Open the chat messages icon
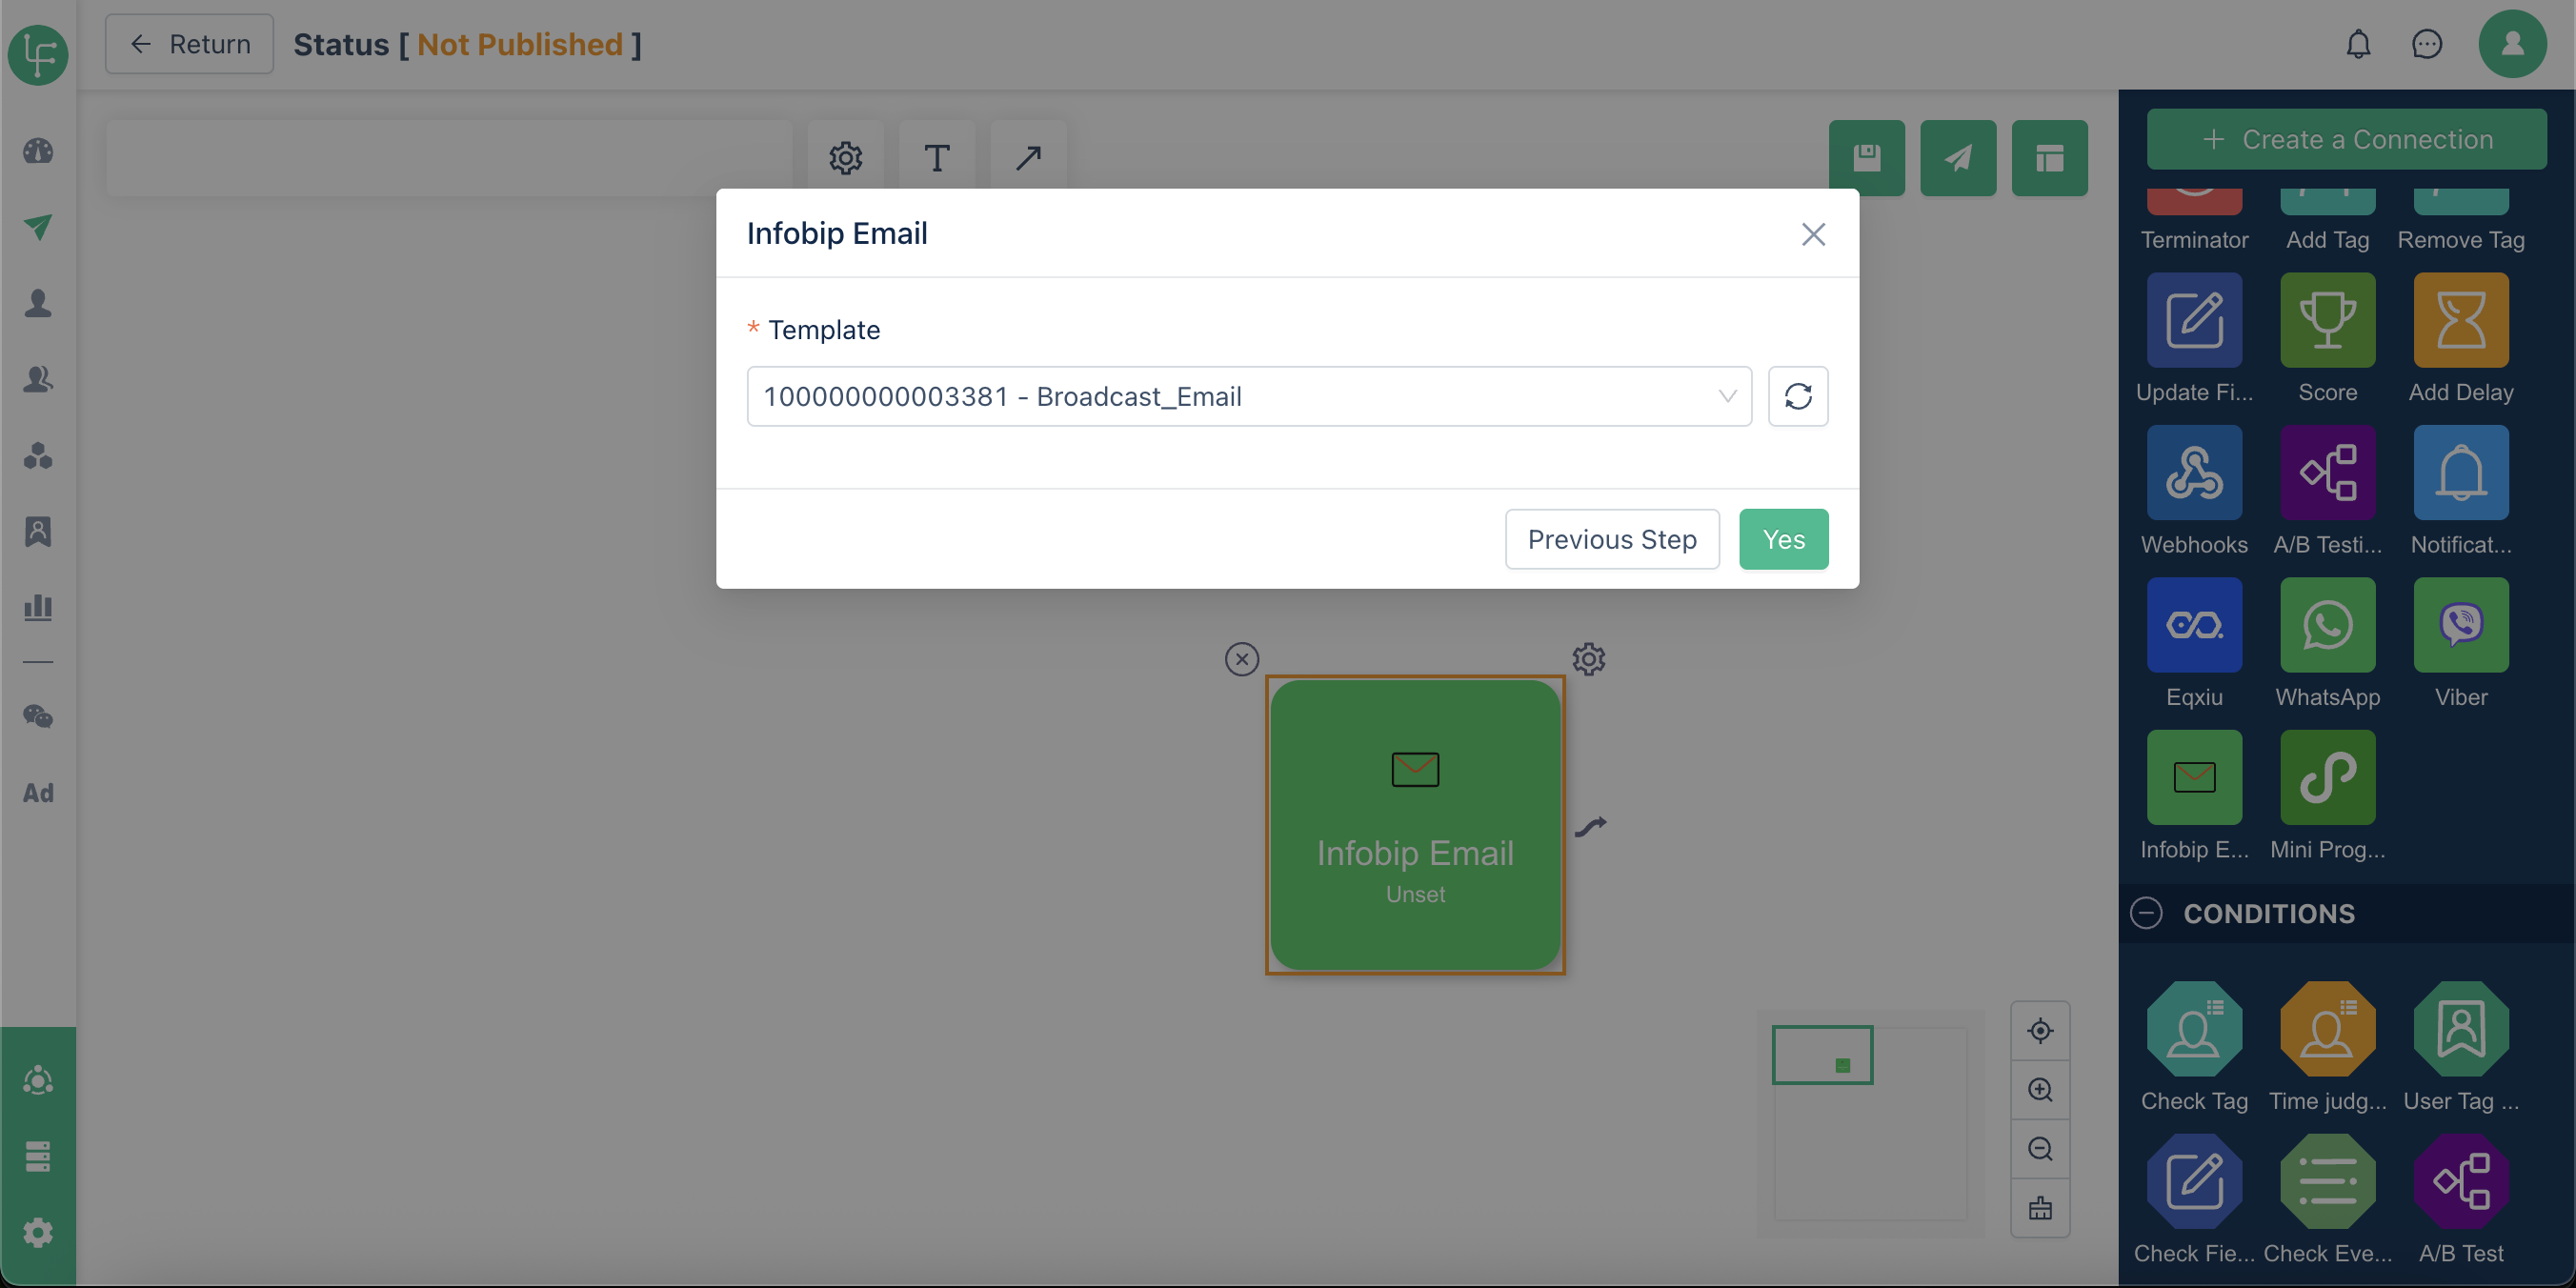 tap(2426, 44)
